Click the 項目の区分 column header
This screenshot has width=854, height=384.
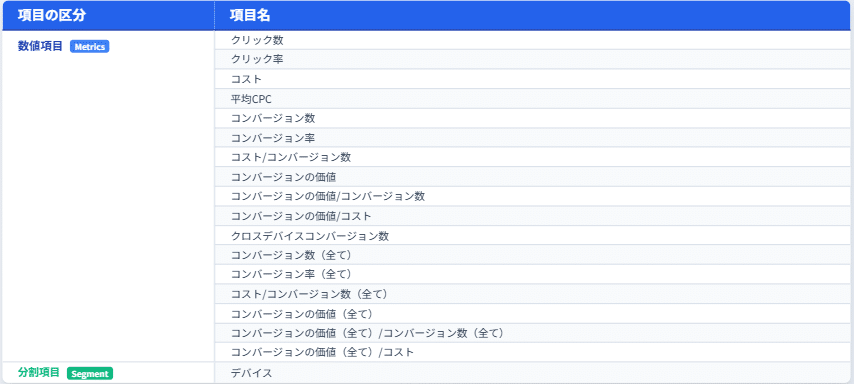[108, 15]
